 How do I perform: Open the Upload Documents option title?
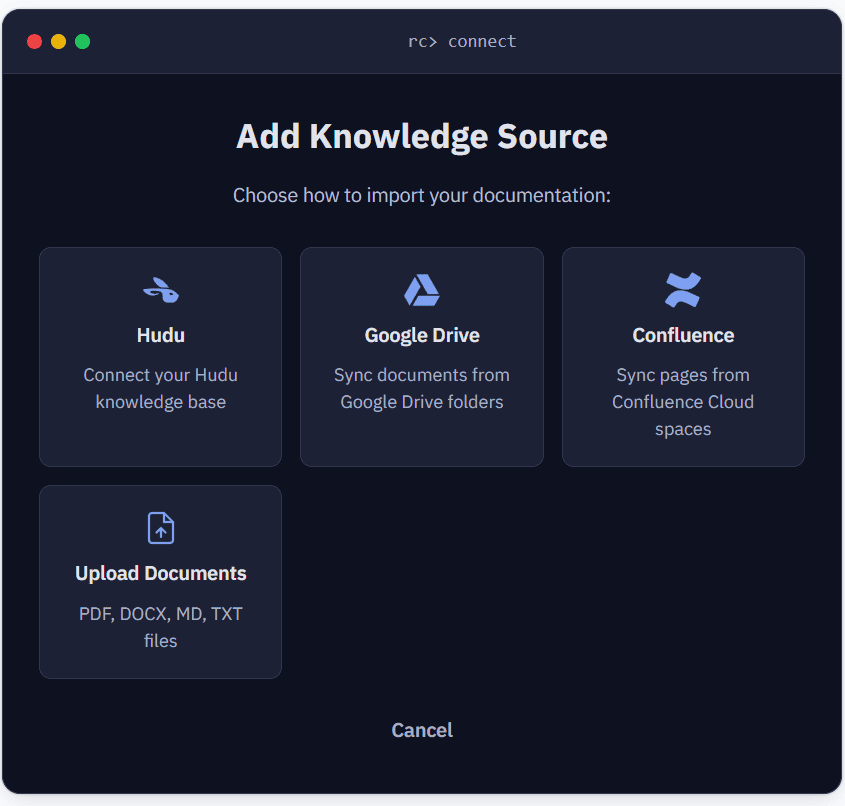point(161,574)
